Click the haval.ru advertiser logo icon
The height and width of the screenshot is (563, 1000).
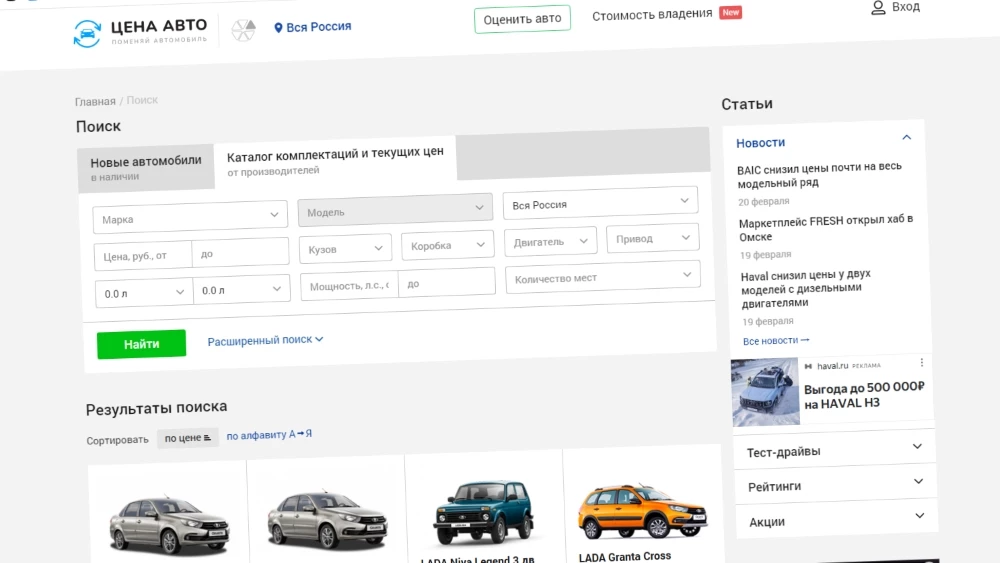[808, 366]
